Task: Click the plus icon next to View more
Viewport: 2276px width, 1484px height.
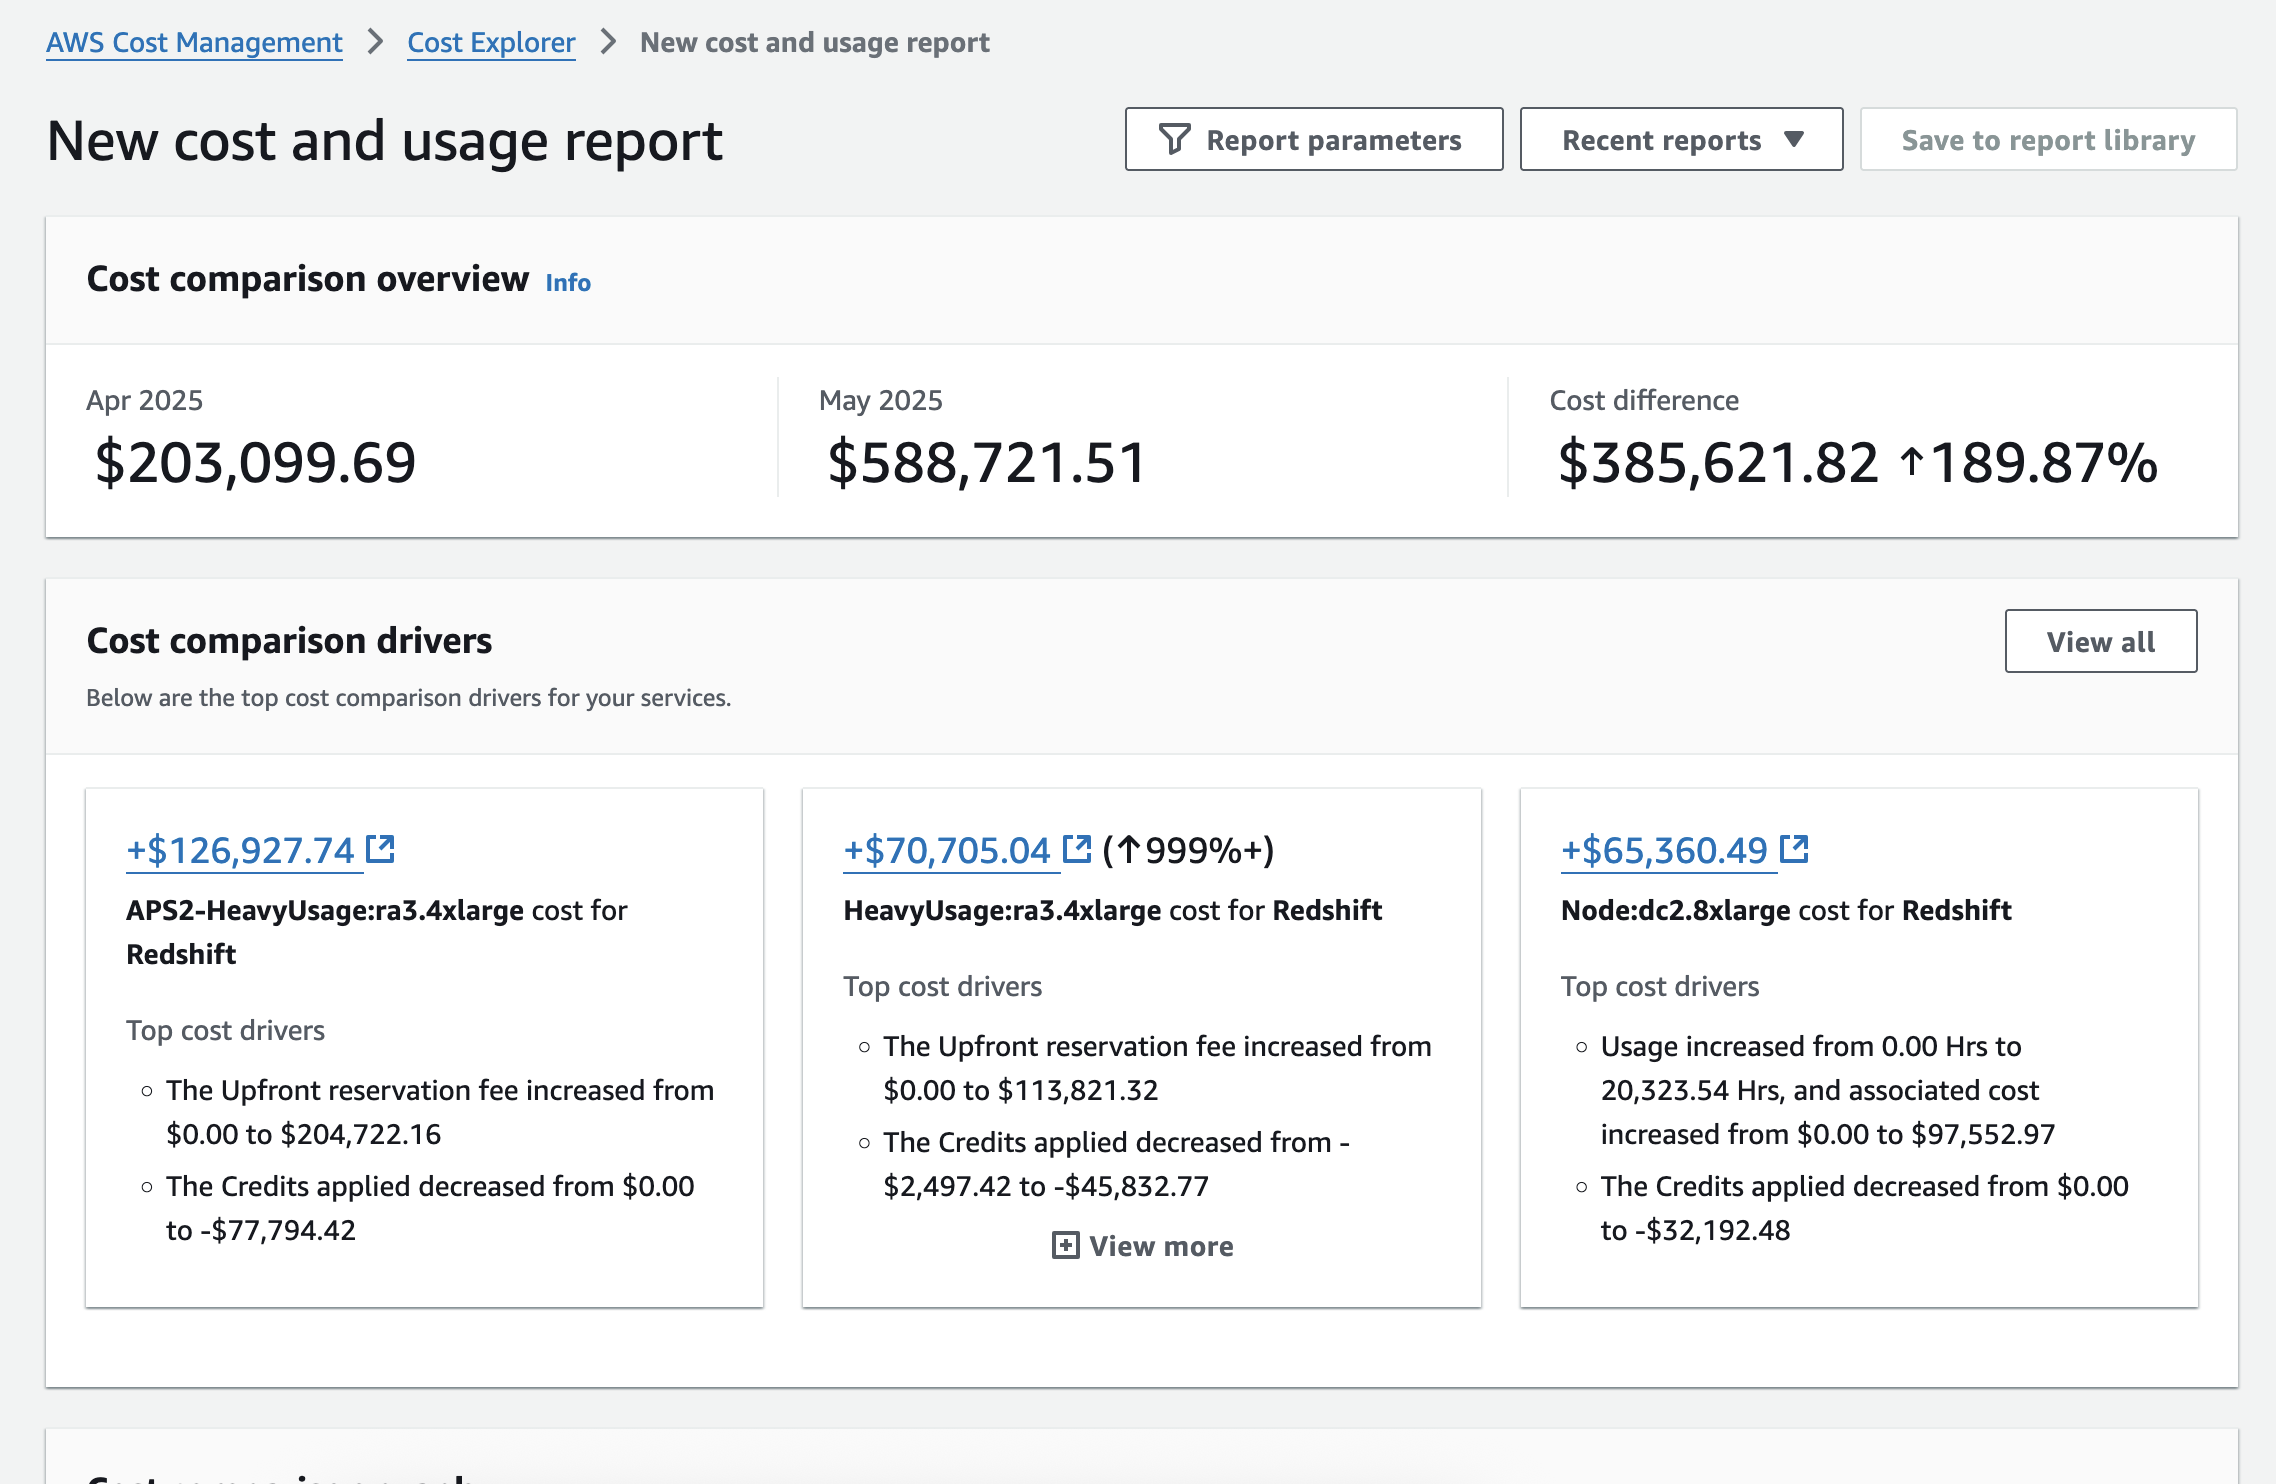Action: pyautogui.click(x=1065, y=1245)
